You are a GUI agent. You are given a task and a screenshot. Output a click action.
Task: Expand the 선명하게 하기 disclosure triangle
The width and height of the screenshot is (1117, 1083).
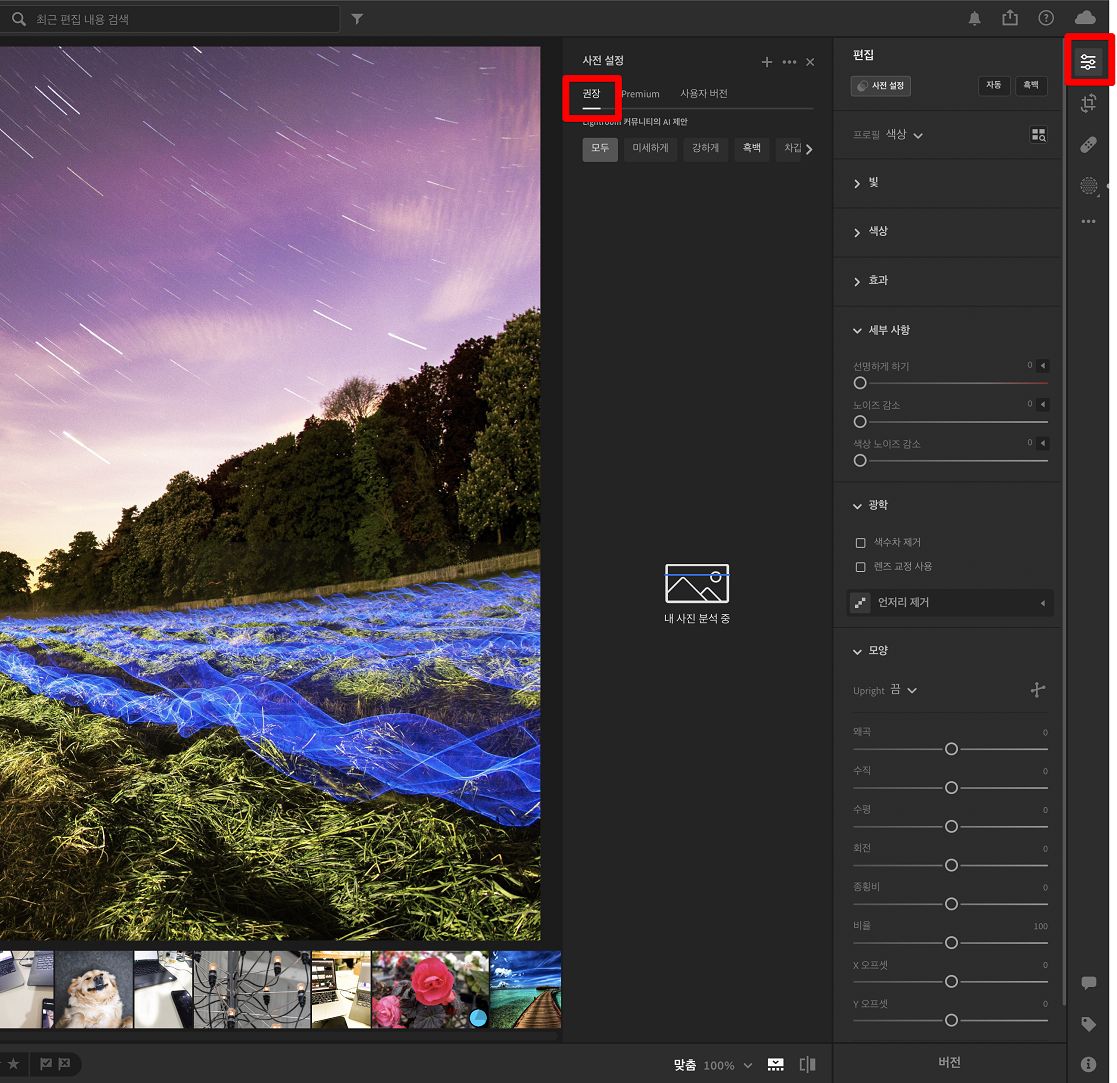1043,366
